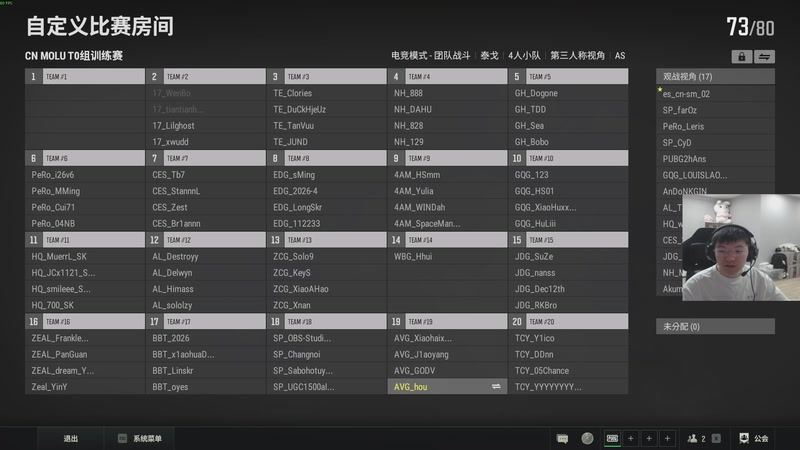The width and height of the screenshot is (800, 450).
Task: Select player 4AM_HSmm
Action: [447, 174]
